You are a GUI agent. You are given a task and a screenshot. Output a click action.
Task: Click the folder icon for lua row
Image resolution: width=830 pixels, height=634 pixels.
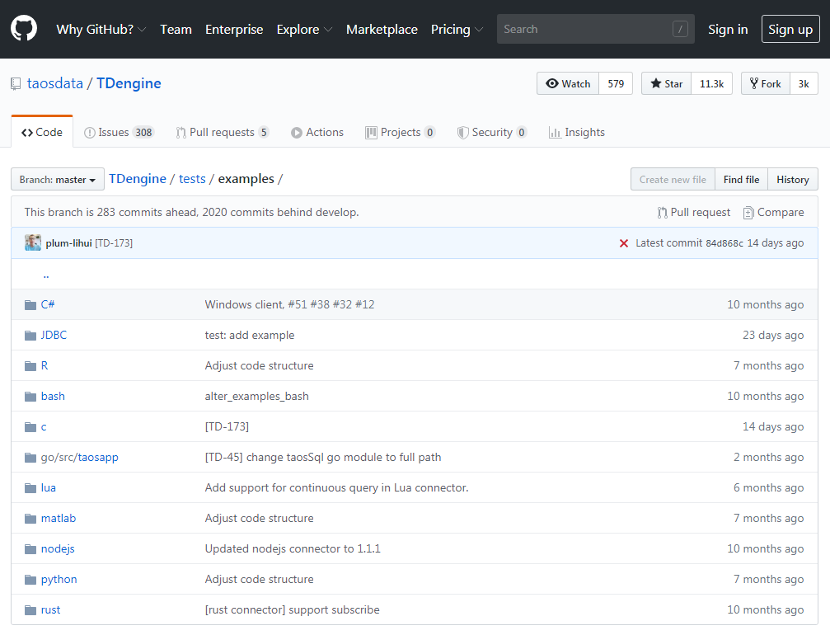coord(30,488)
